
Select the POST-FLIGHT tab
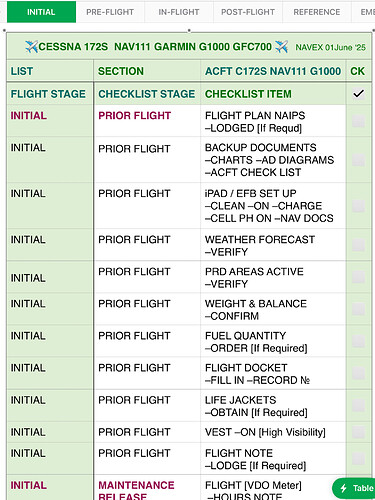[x=248, y=12]
